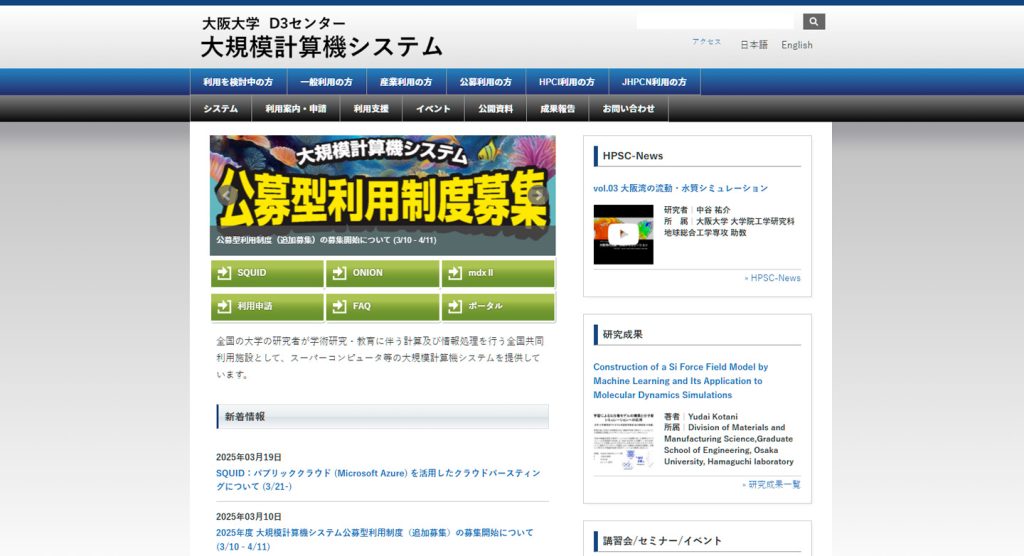Expand the 公開資料 navigation menu
This screenshot has width=1024, height=556.
pos(495,109)
